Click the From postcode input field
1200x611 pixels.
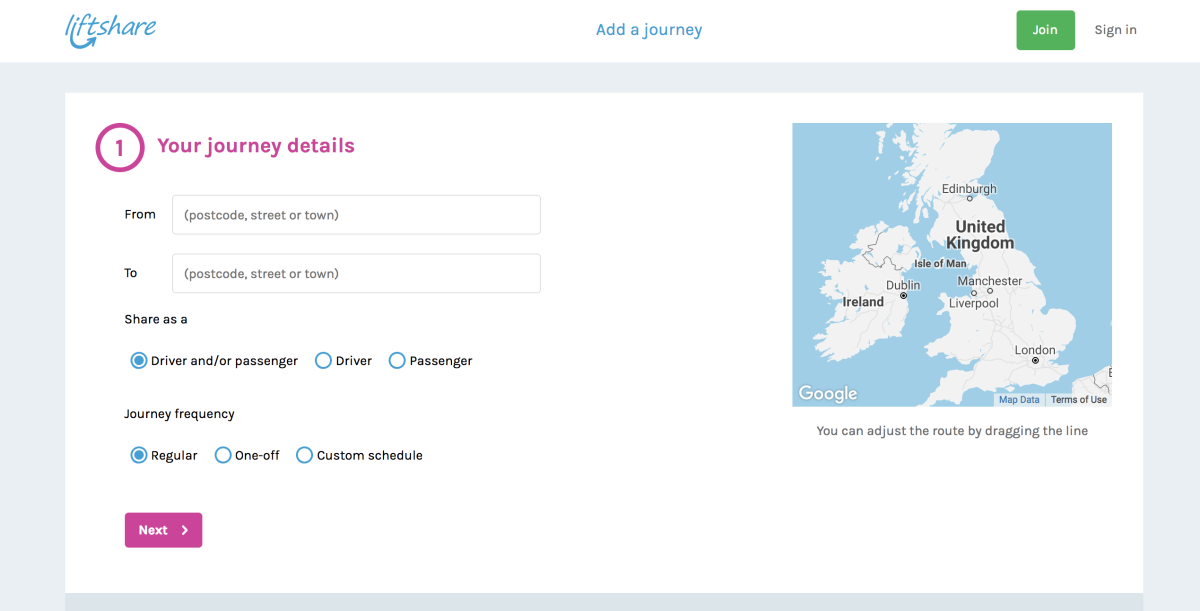356,214
